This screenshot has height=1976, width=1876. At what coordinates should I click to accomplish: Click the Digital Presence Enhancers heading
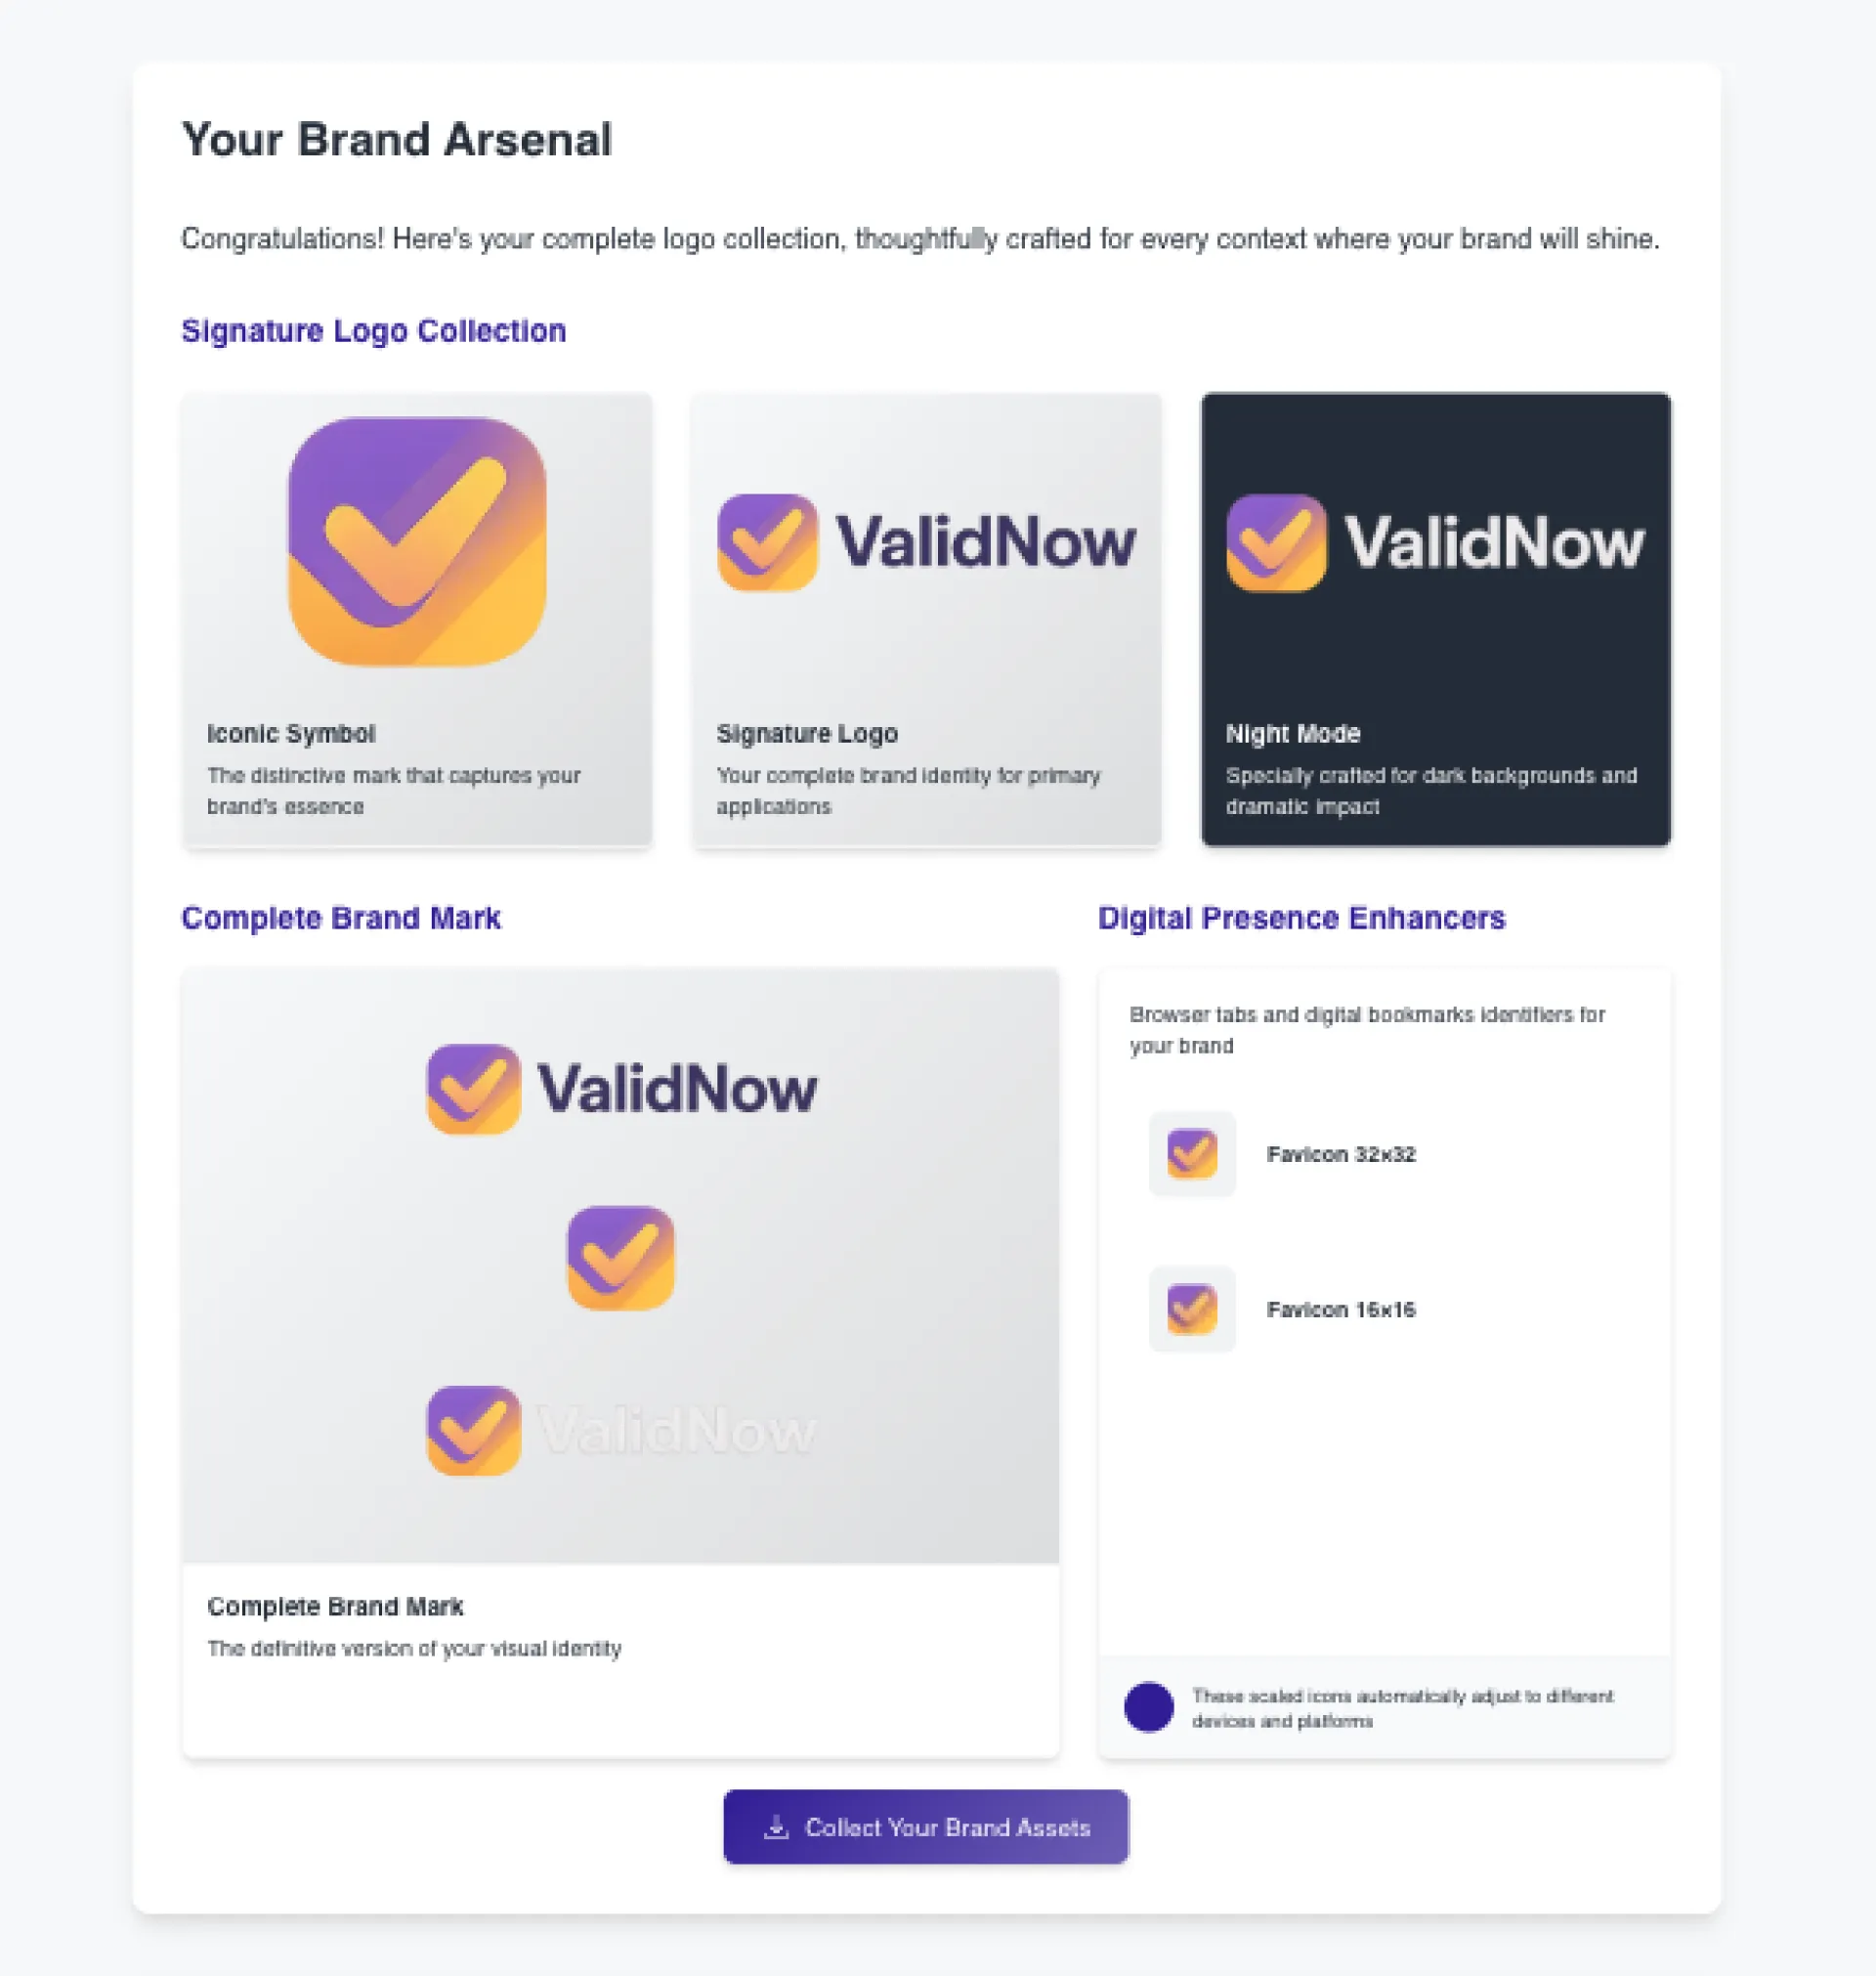coord(1302,918)
